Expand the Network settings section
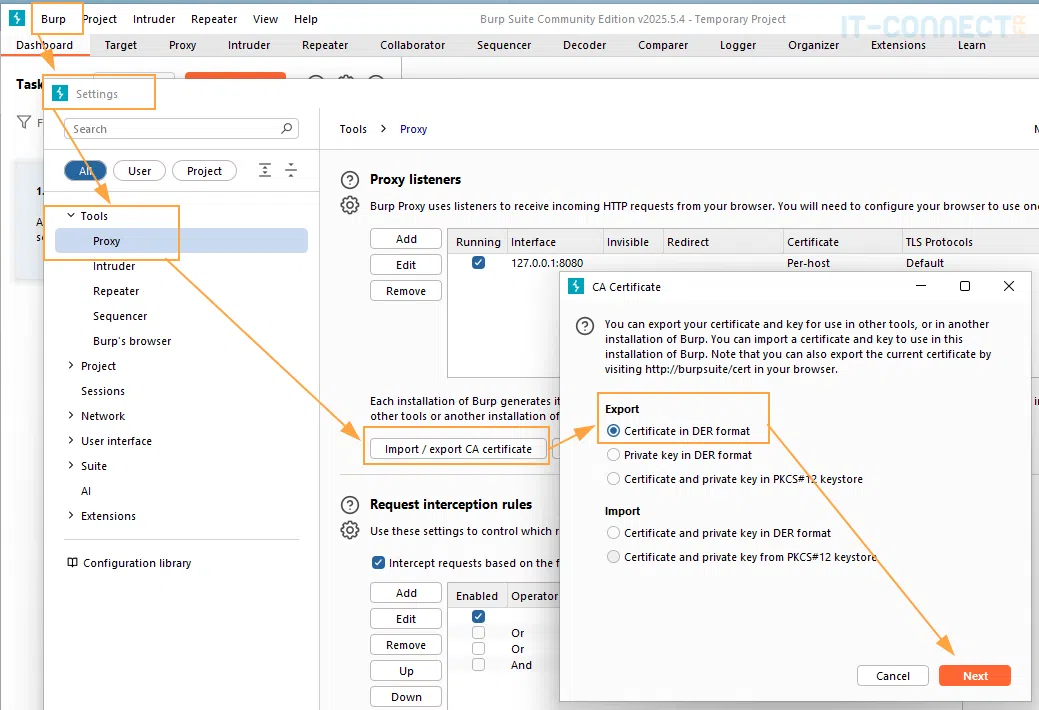The width and height of the screenshot is (1039, 710). tap(71, 416)
